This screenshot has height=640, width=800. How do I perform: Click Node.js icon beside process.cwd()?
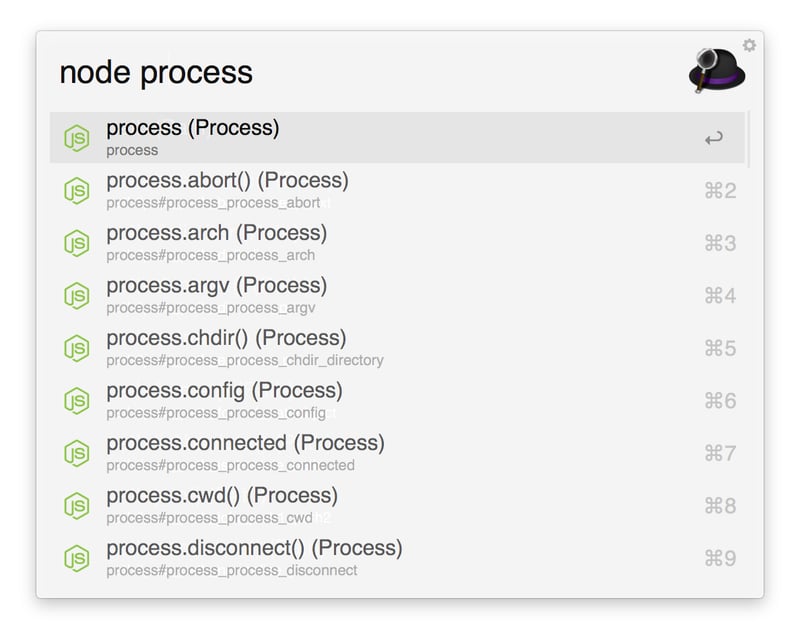pyautogui.click(x=77, y=505)
